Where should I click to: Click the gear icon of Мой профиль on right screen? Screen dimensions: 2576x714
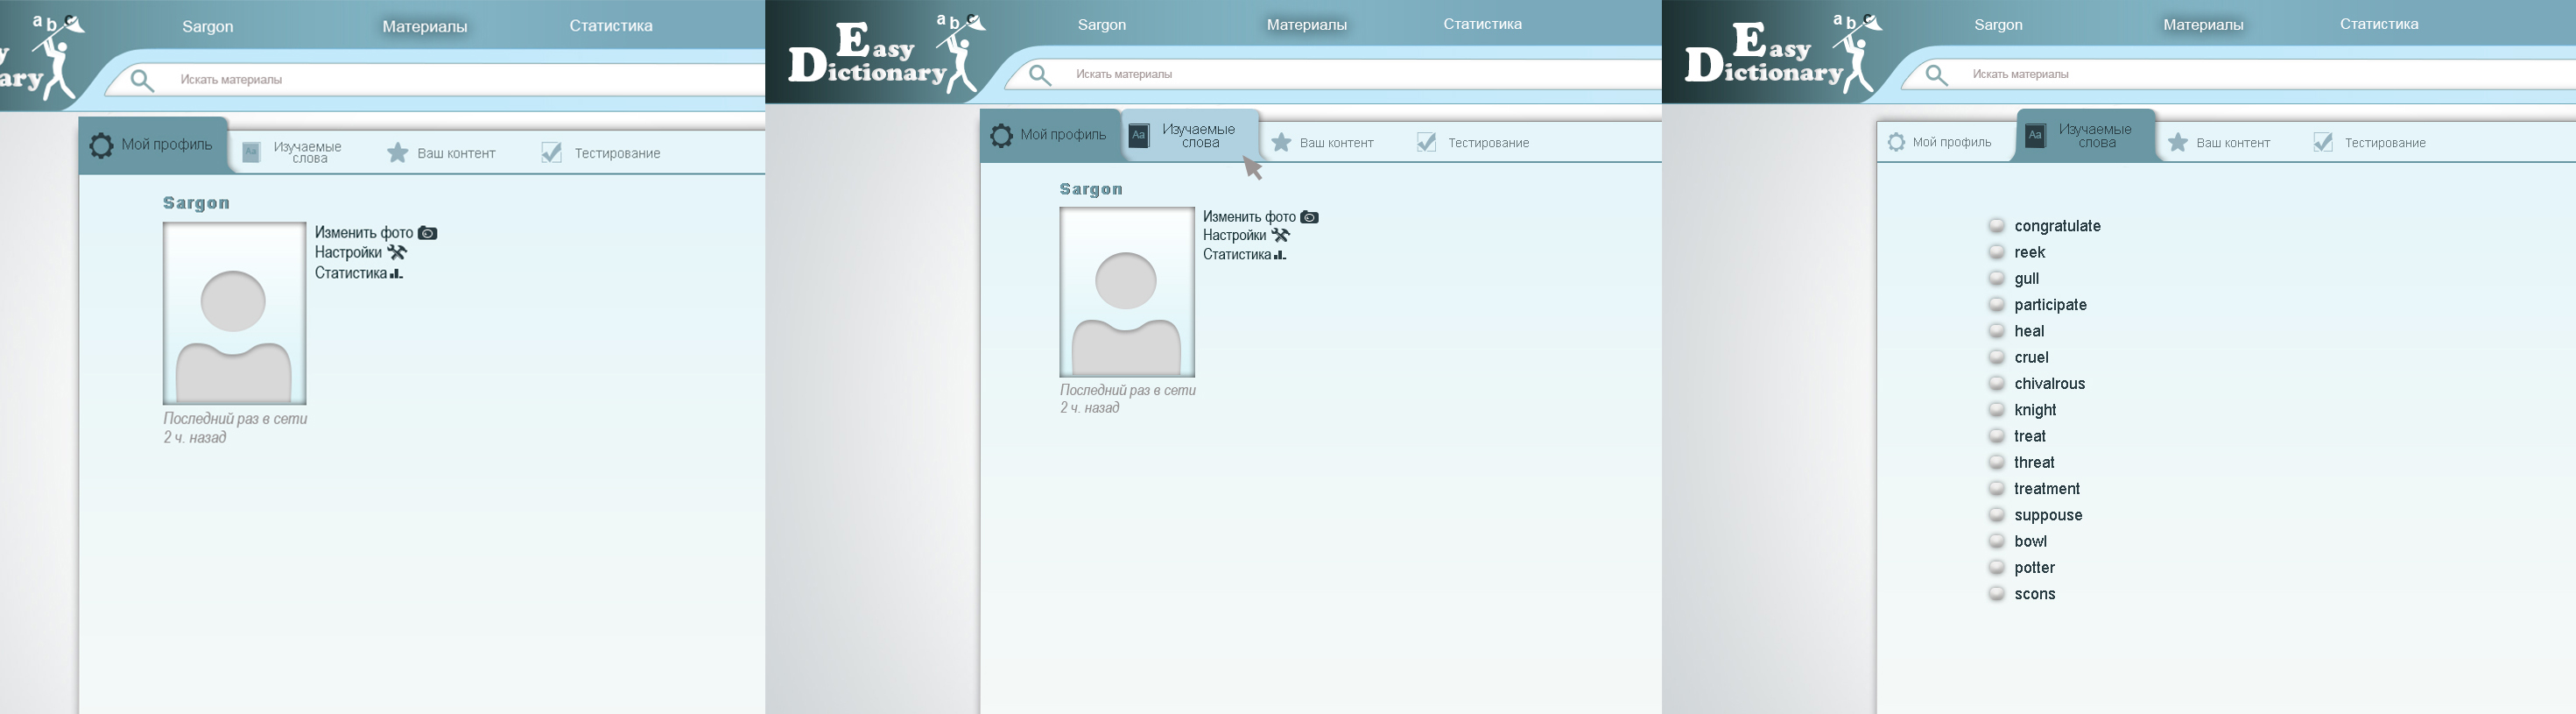coord(1896,142)
